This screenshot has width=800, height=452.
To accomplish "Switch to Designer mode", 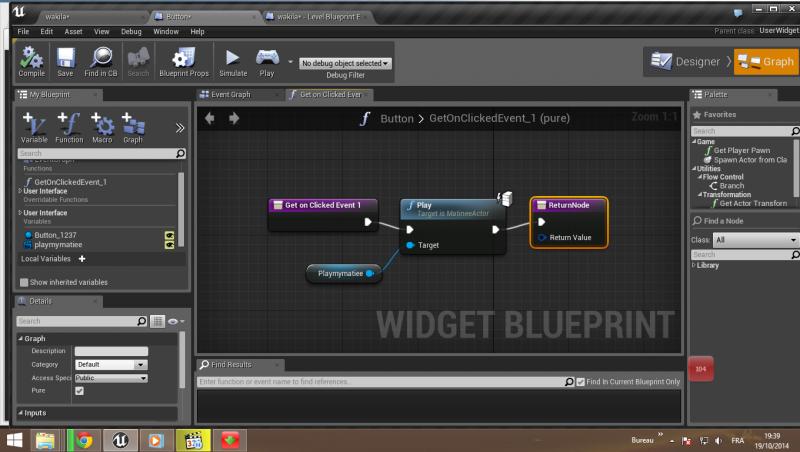I will pos(686,62).
